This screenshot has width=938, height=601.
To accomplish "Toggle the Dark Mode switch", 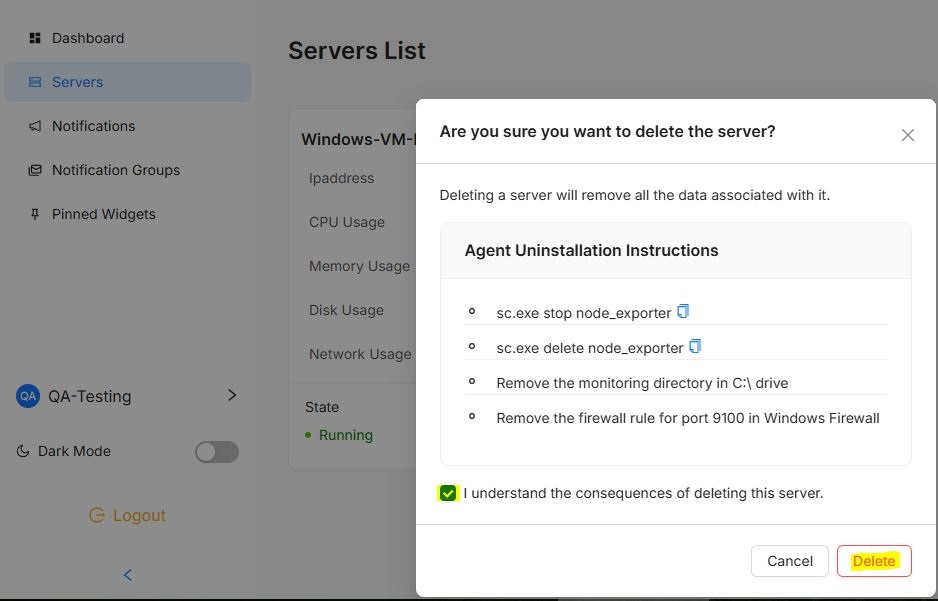I will click(x=217, y=452).
